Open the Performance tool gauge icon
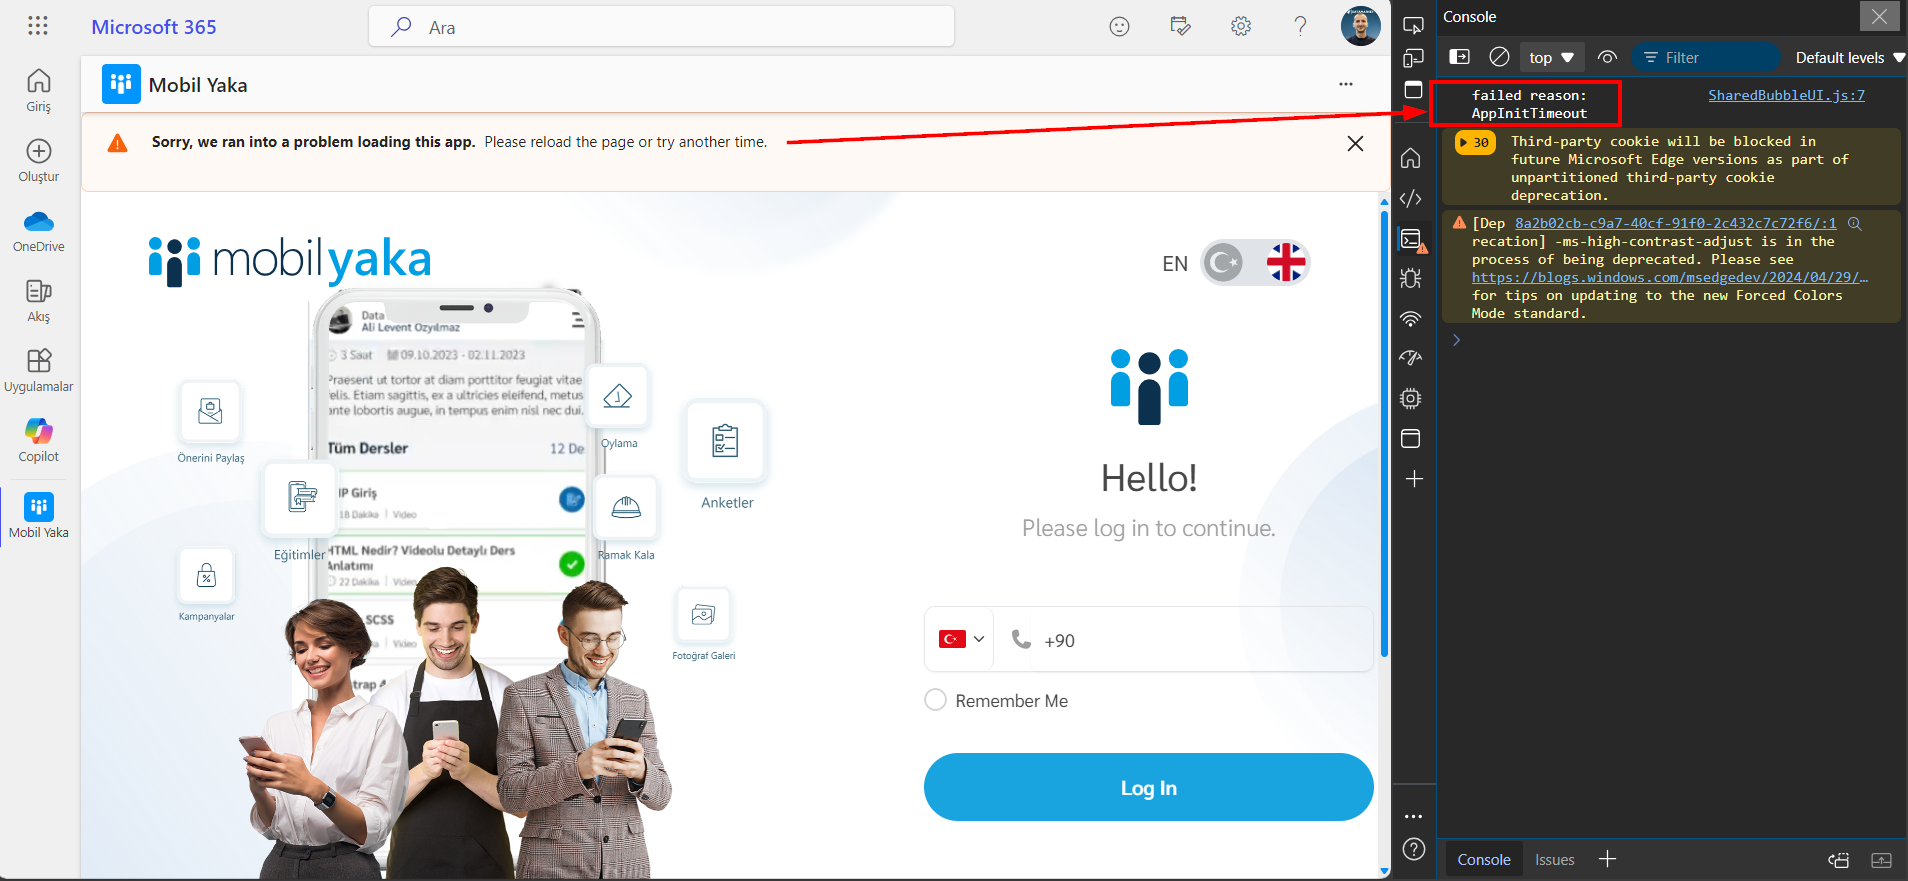Screen dimensions: 1908x881 (x=1411, y=358)
